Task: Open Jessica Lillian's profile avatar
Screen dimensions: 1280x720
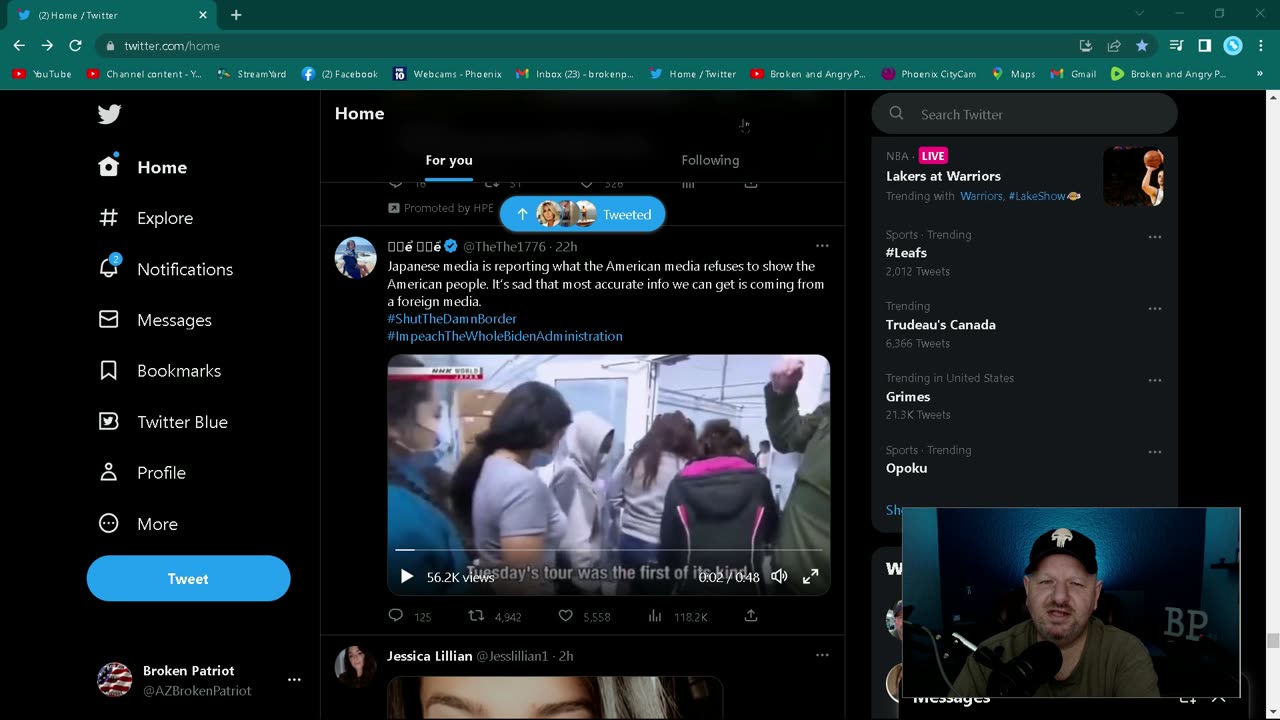Action: (355, 666)
